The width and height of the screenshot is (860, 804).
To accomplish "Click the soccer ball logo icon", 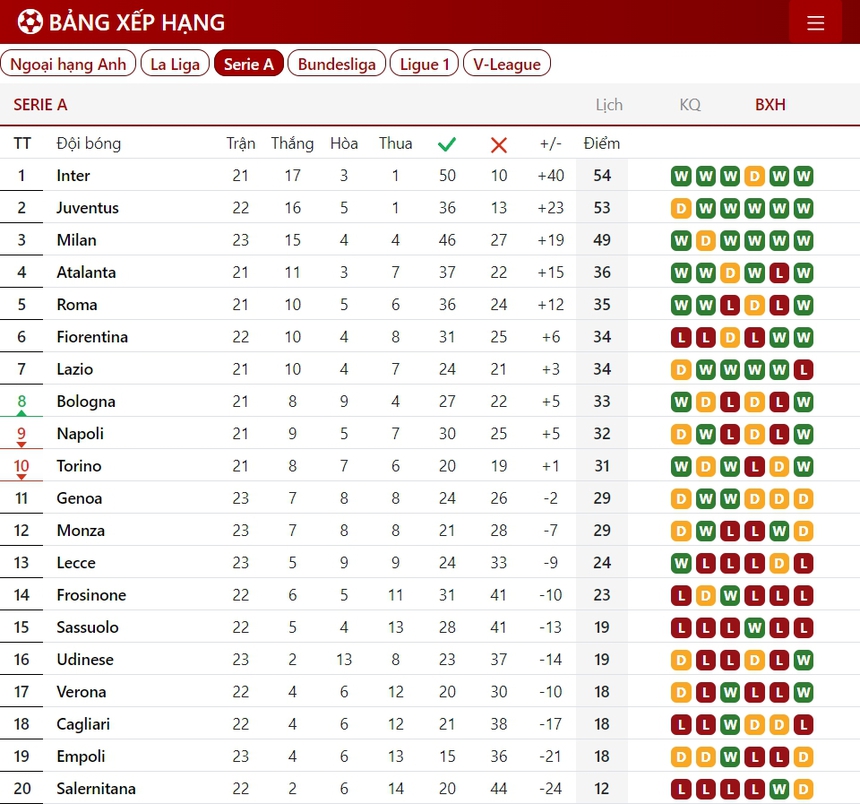I will click(x=30, y=22).
